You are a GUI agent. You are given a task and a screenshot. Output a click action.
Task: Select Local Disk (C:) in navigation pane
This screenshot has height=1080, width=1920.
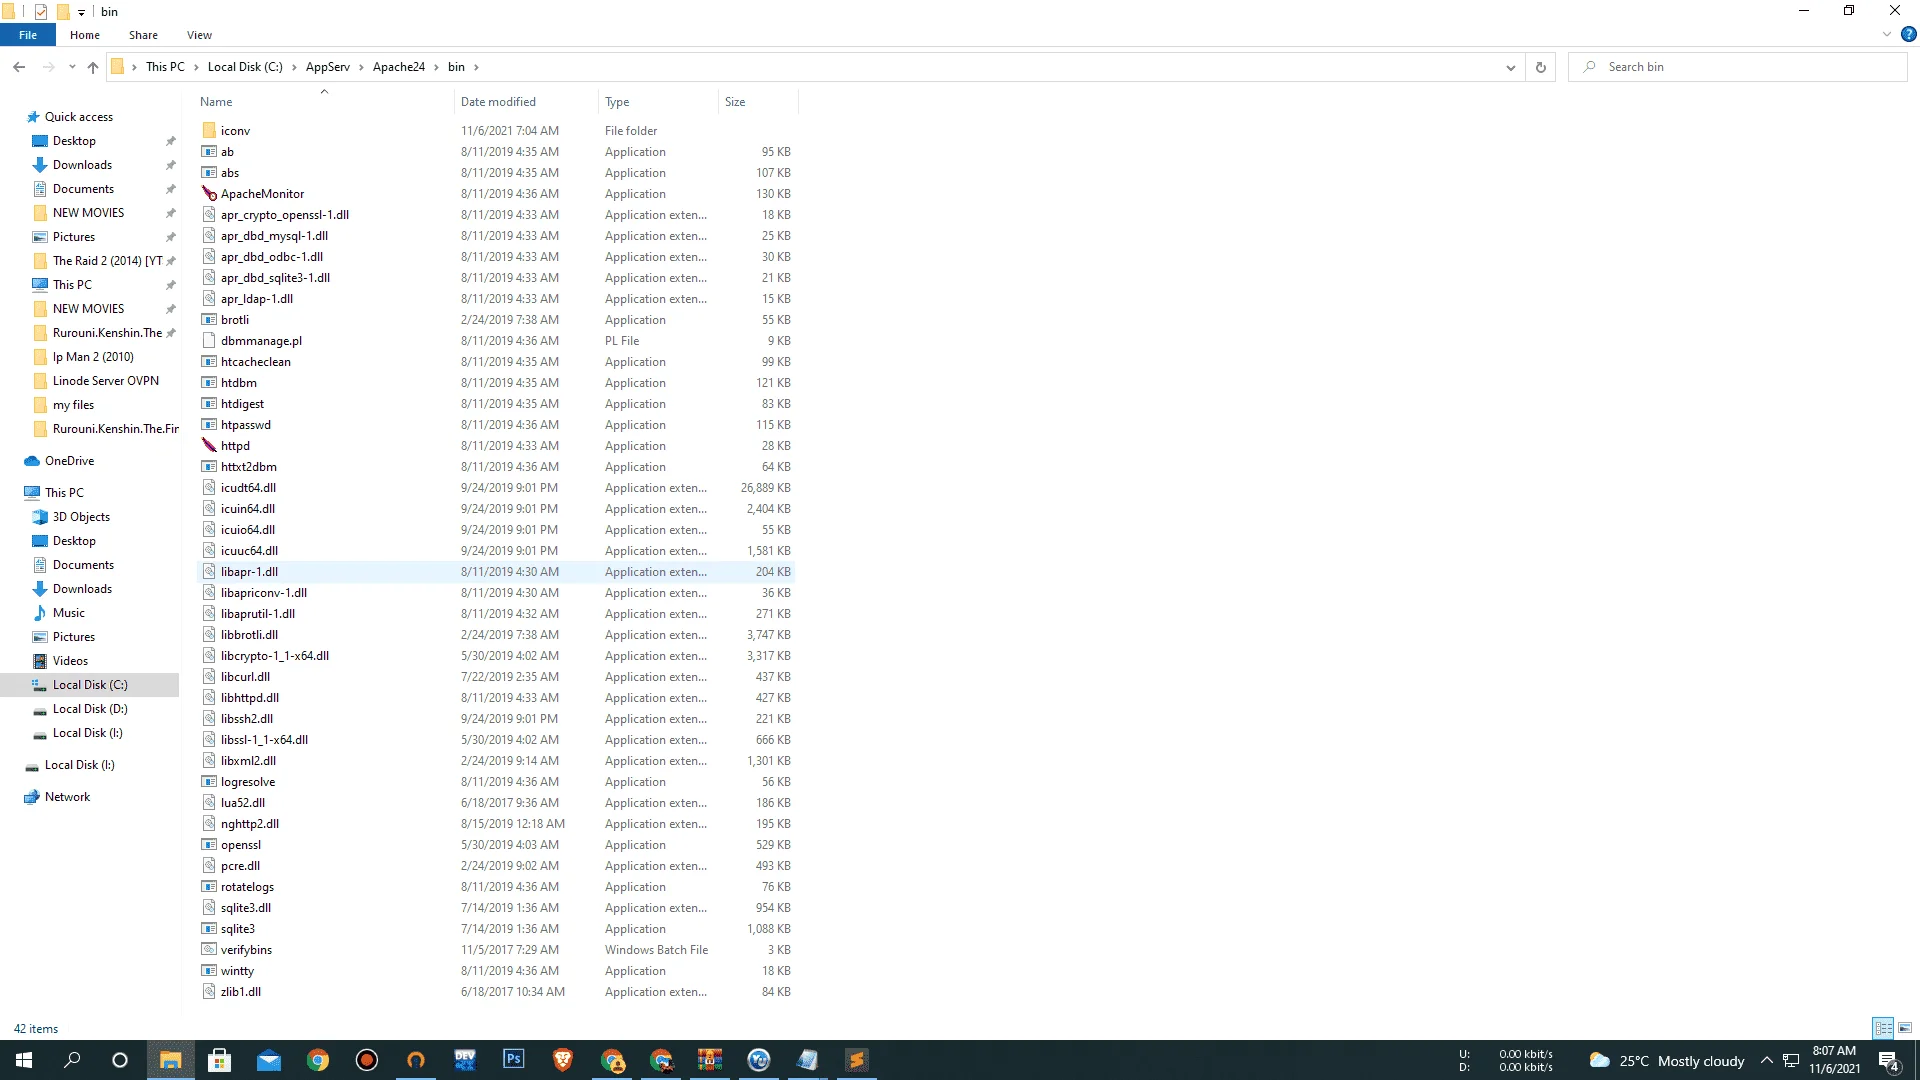[90, 685]
